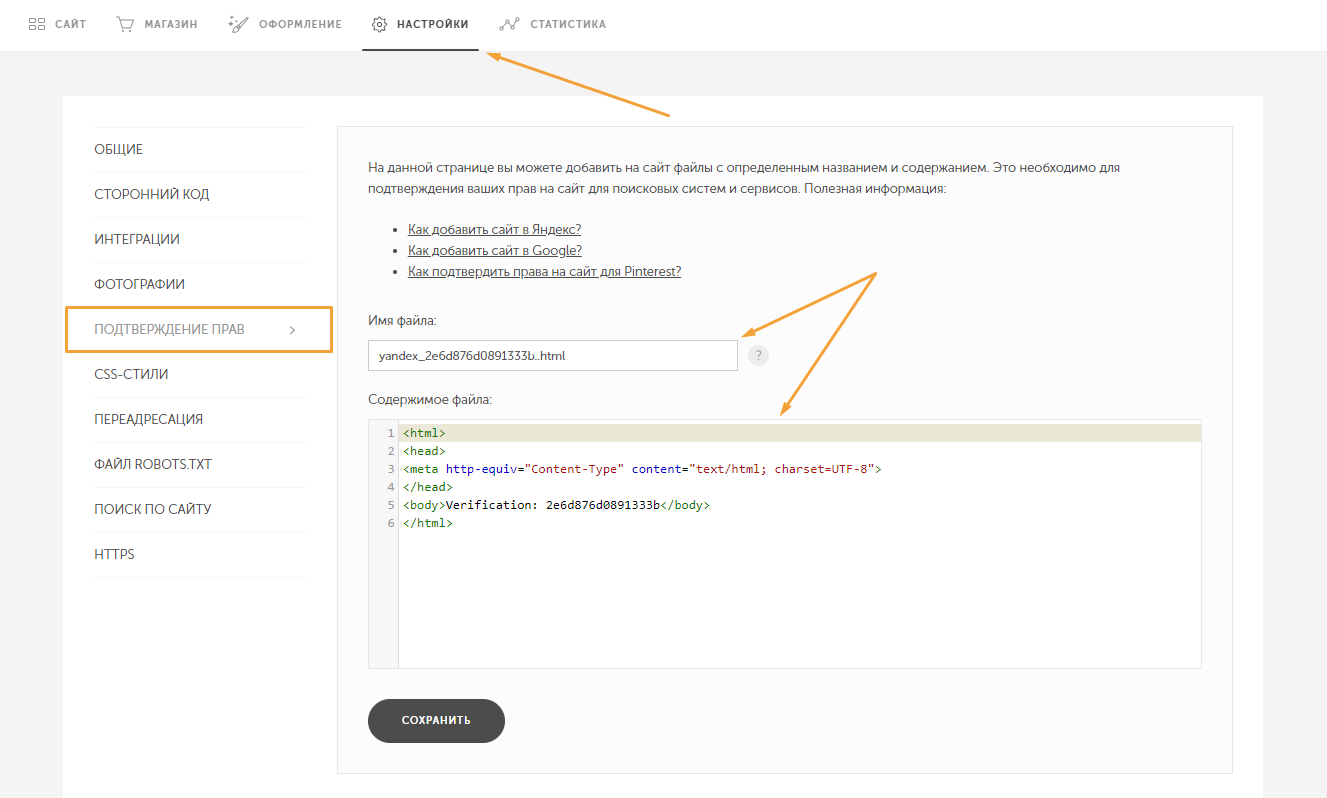Click the grid icon next to Сайт
Screen dimensions: 1327x798
pos(37,24)
